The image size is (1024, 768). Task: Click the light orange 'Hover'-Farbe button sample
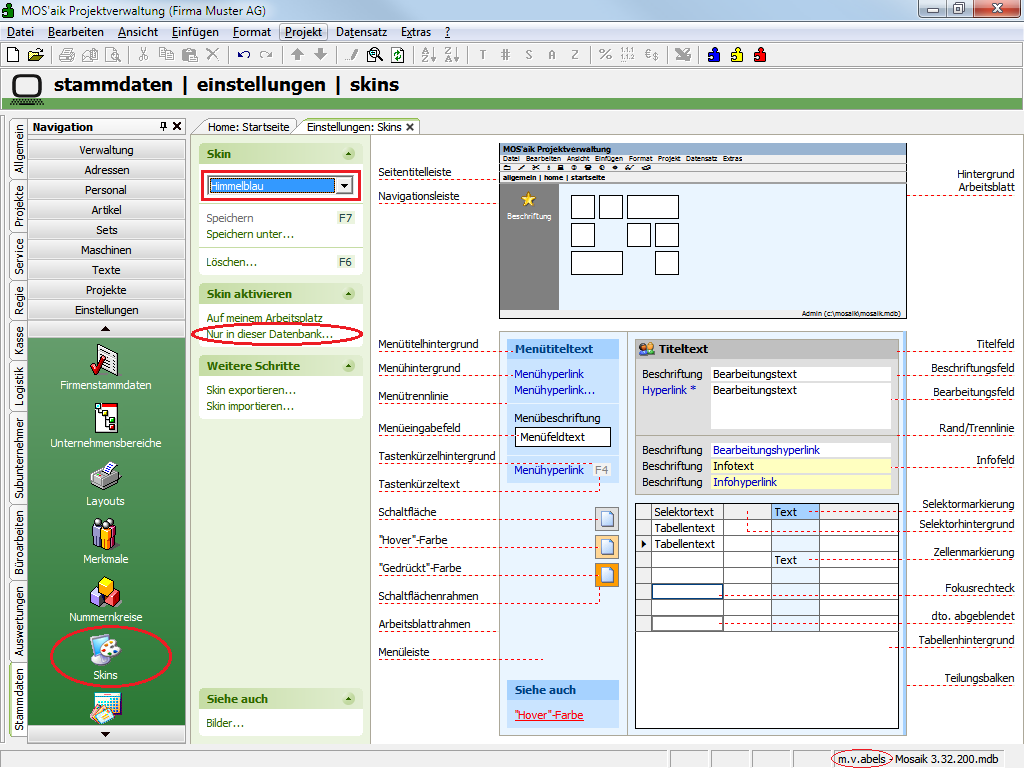(x=607, y=547)
